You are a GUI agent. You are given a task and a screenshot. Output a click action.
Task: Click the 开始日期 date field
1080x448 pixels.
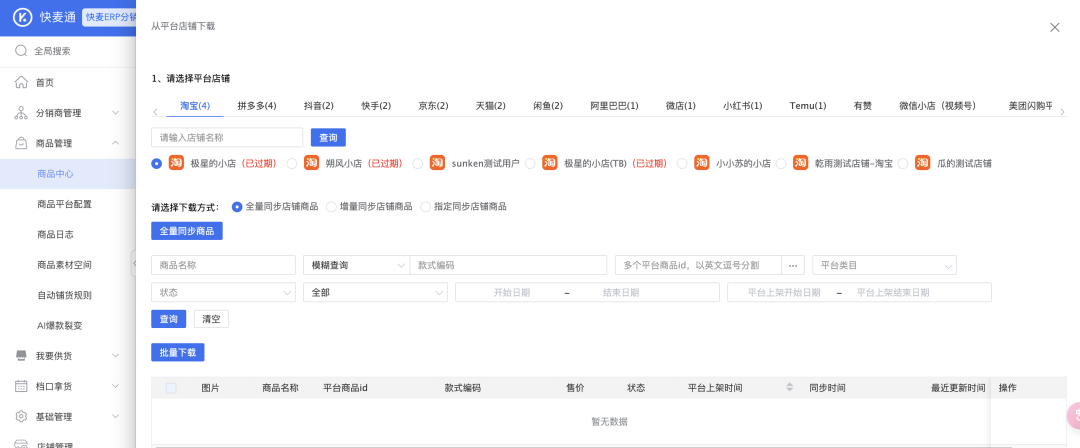512,292
